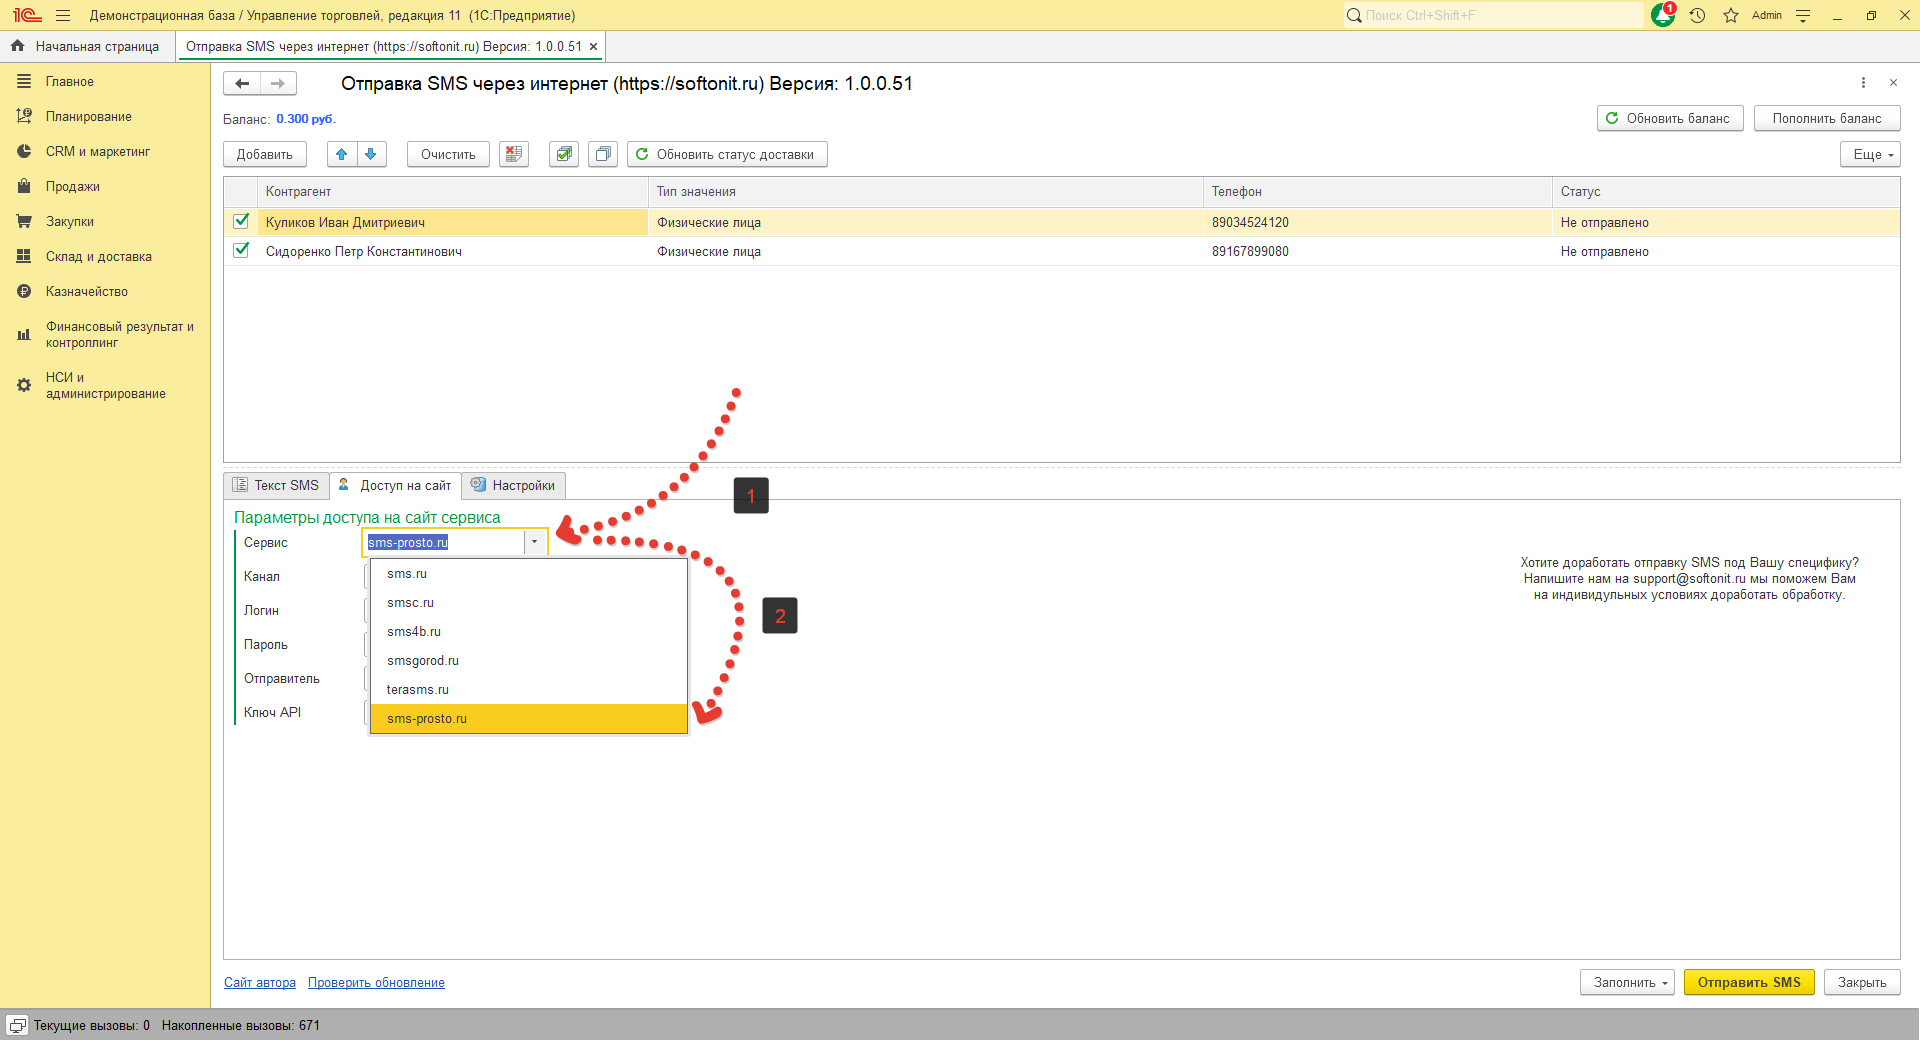Choose terasms.ru in the service dropdown
The height and width of the screenshot is (1040, 1920).
pyautogui.click(x=418, y=690)
